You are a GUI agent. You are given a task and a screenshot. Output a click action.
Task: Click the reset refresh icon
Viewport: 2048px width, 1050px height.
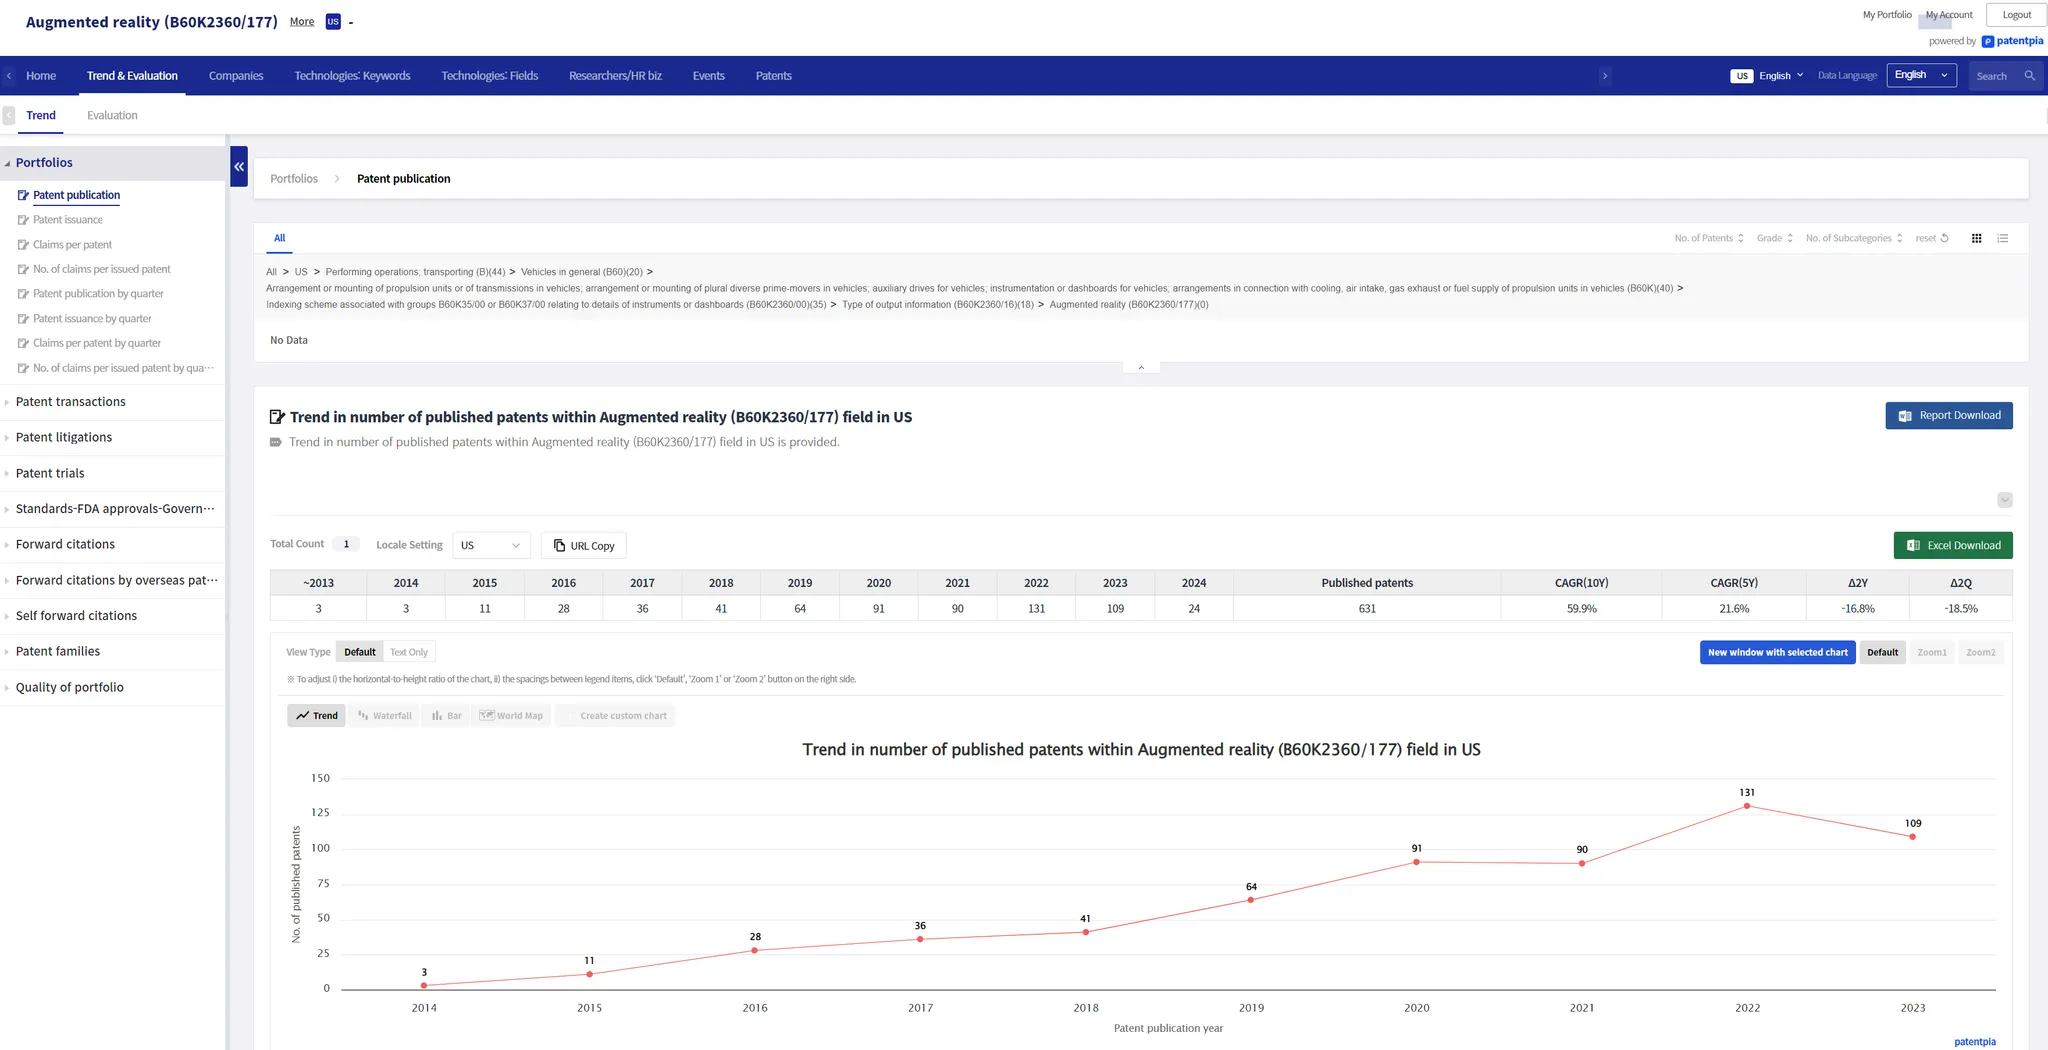(x=1944, y=238)
